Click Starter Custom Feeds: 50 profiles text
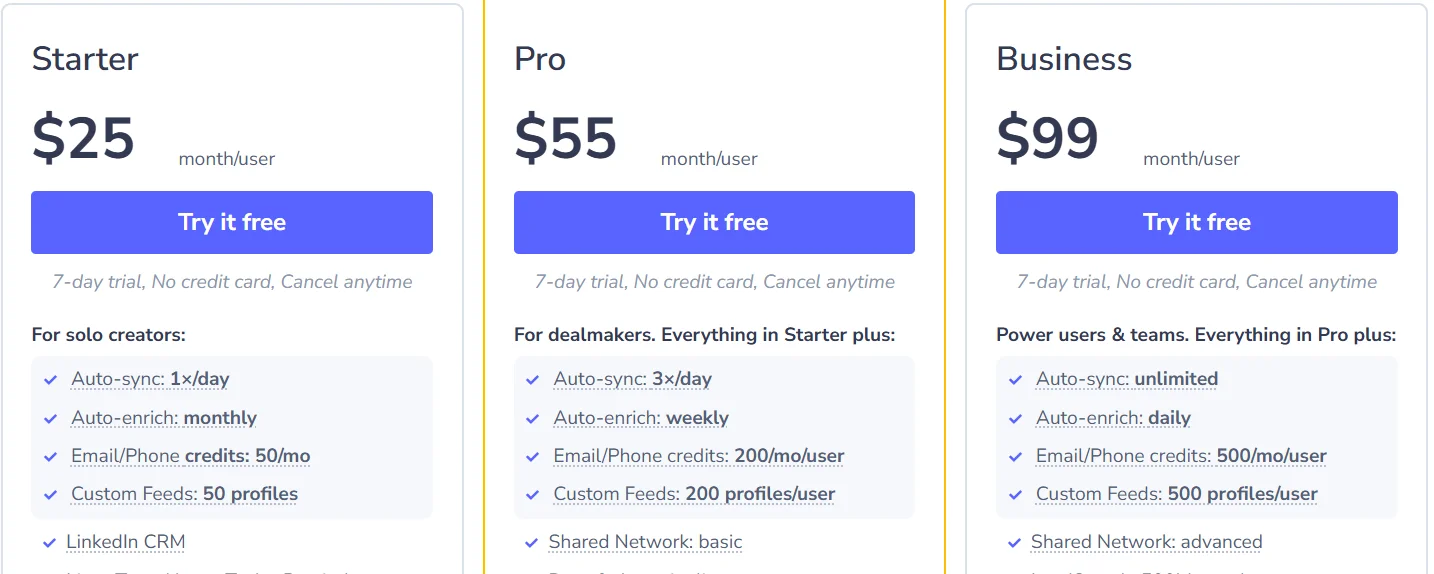The width and height of the screenshot is (1434, 574). pyautogui.click(x=184, y=494)
